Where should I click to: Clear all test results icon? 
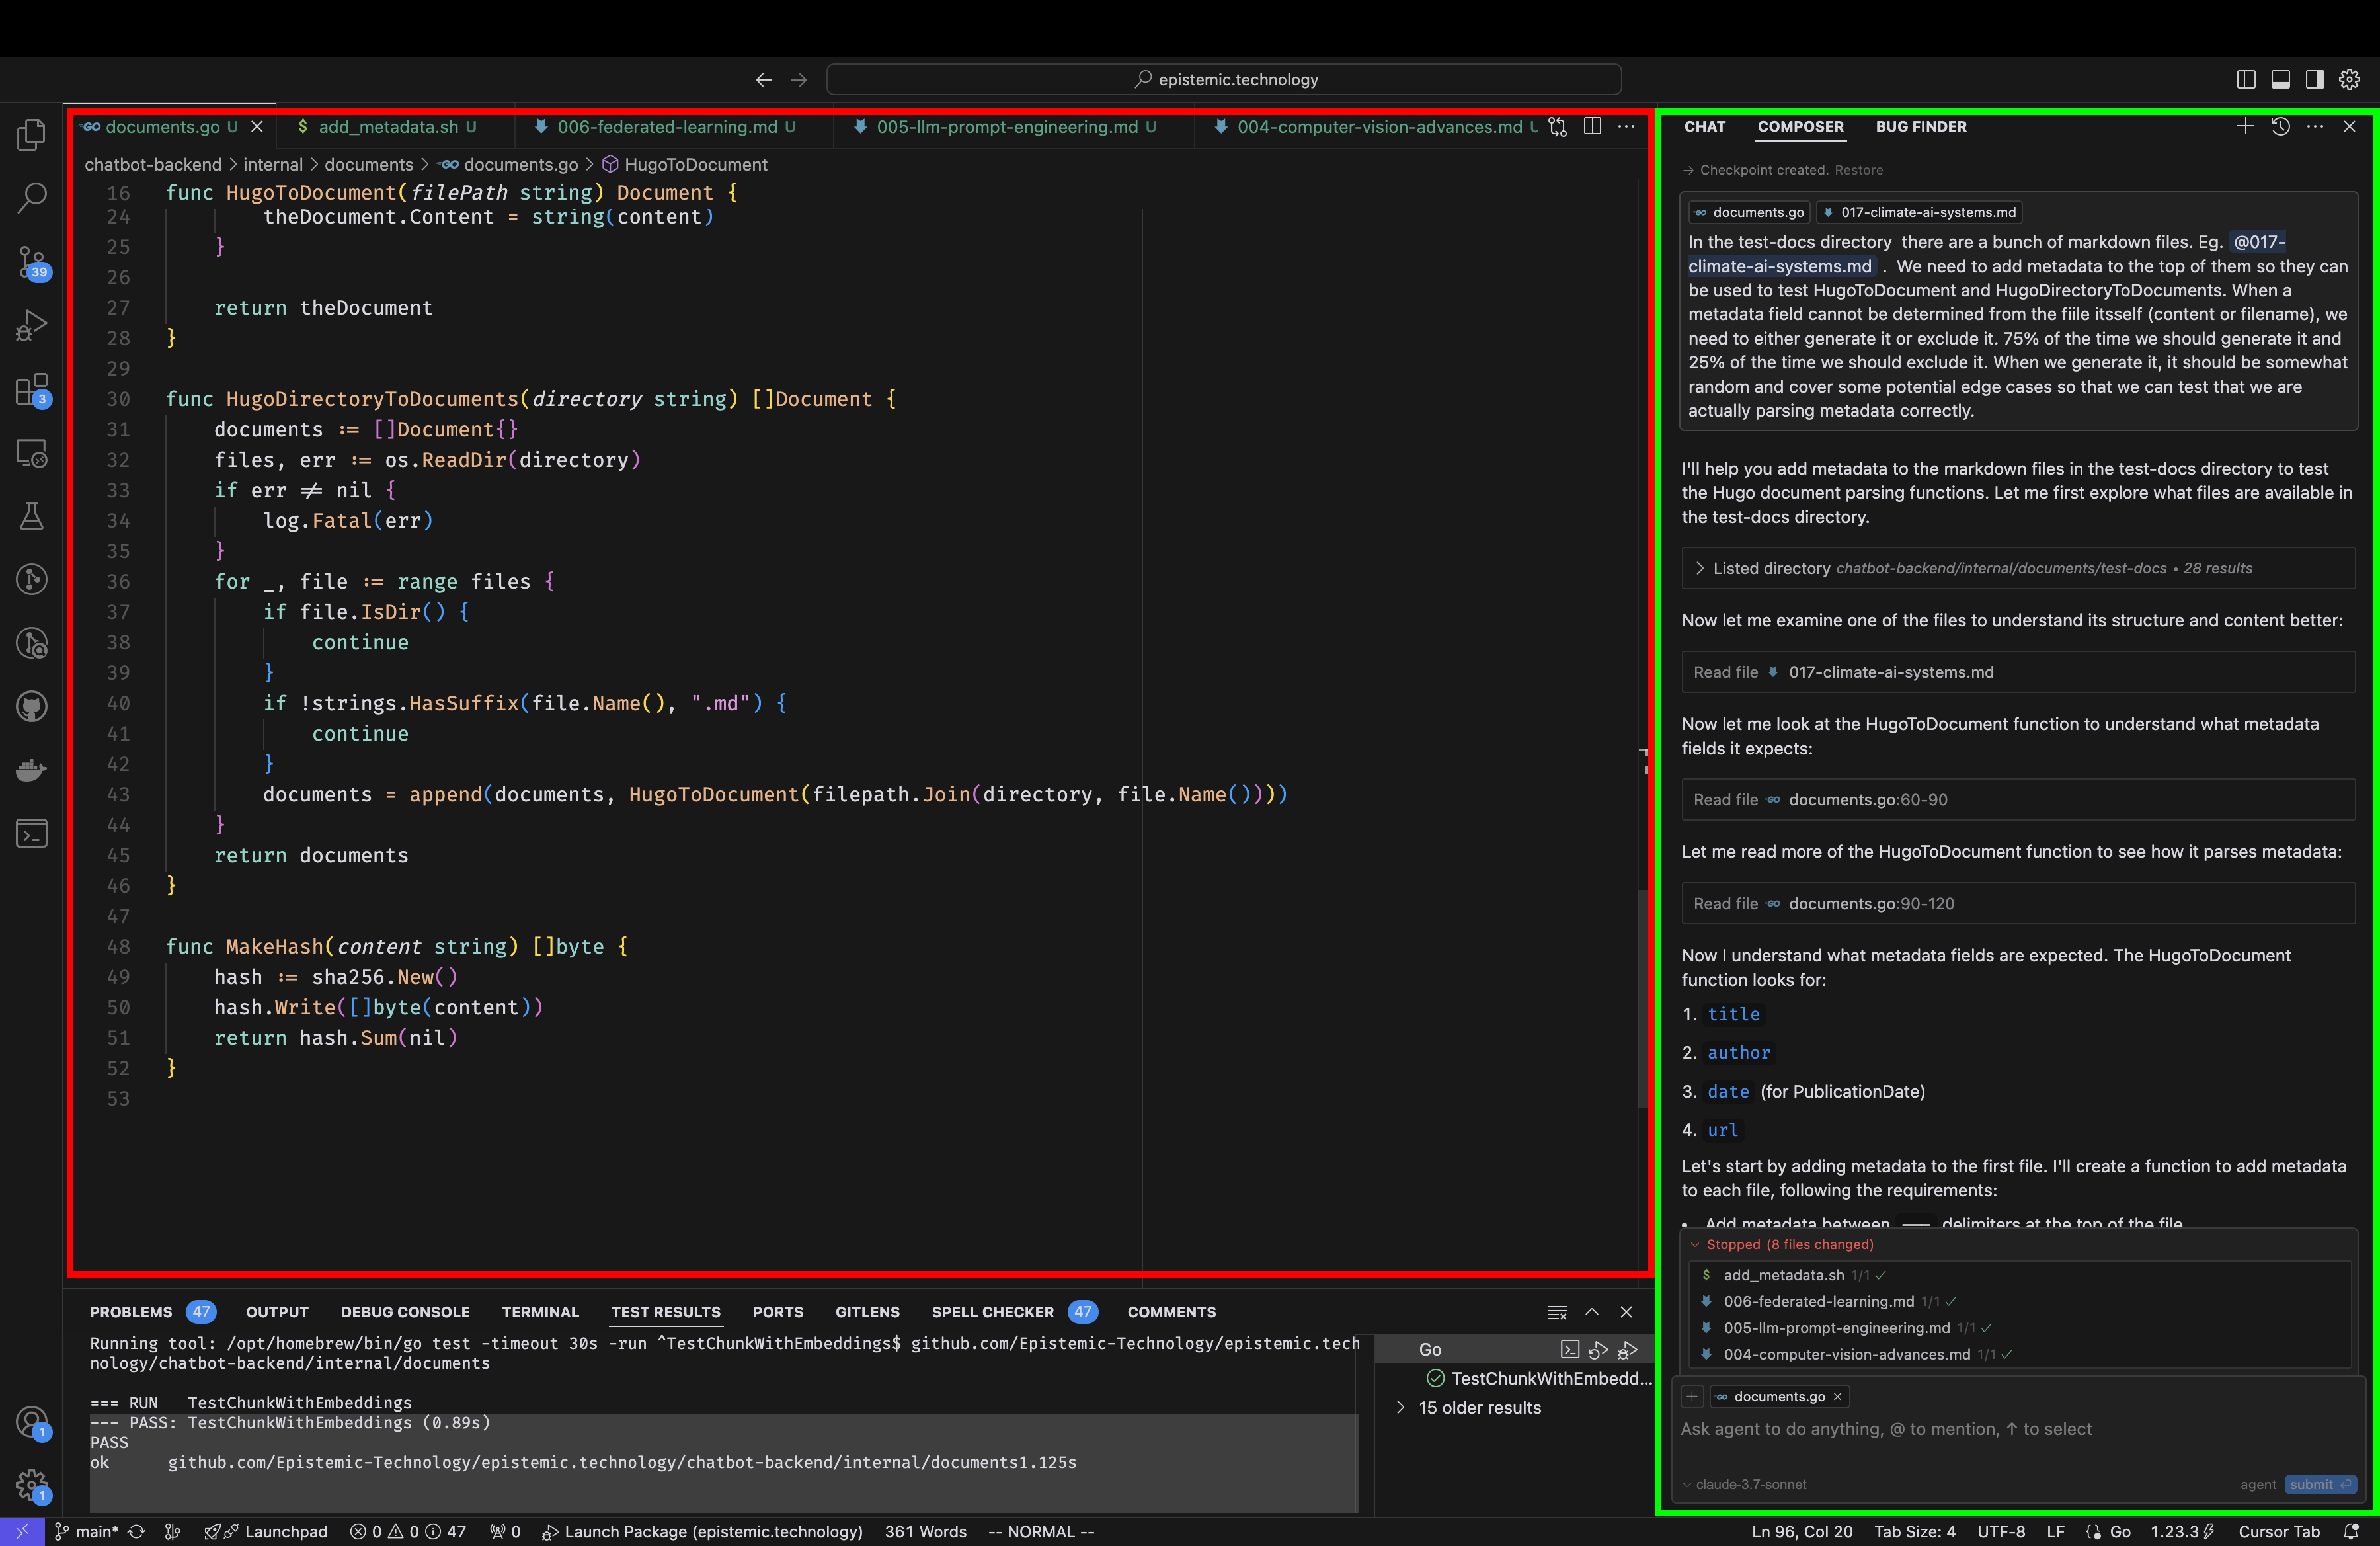pos(1557,1312)
